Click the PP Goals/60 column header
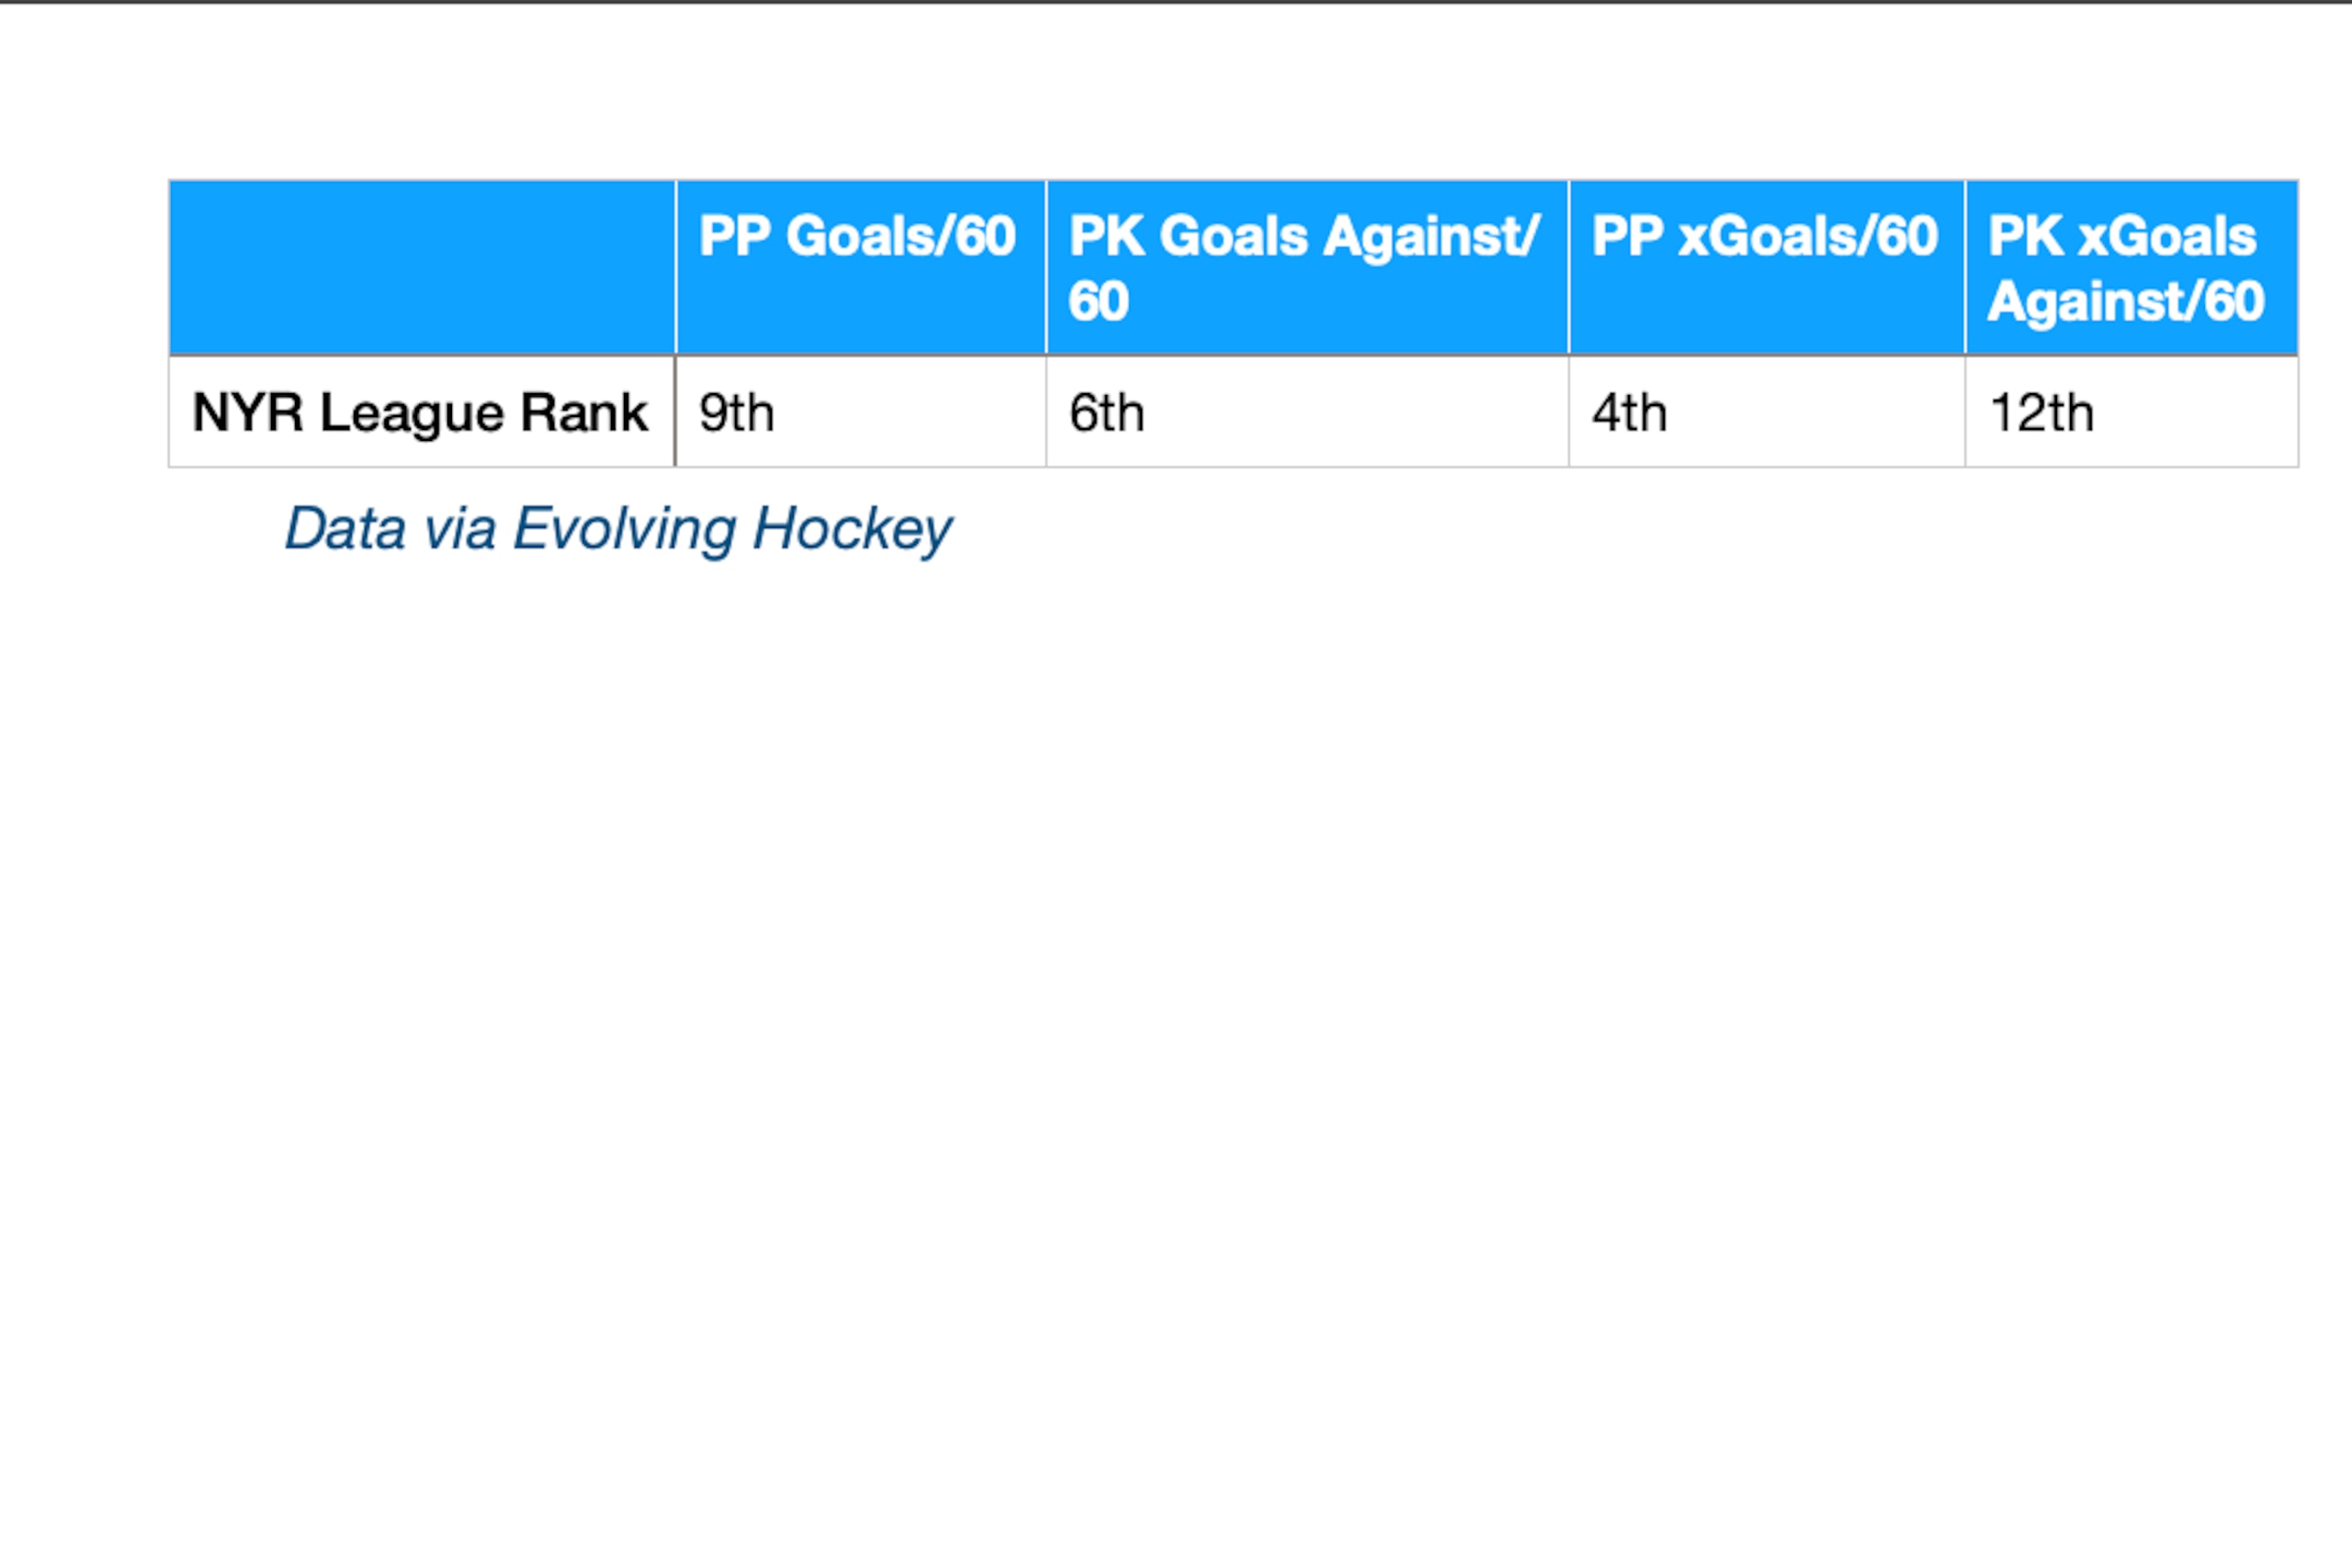The height and width of the screenshot is (1568, 2352). [x=860, y=267]
